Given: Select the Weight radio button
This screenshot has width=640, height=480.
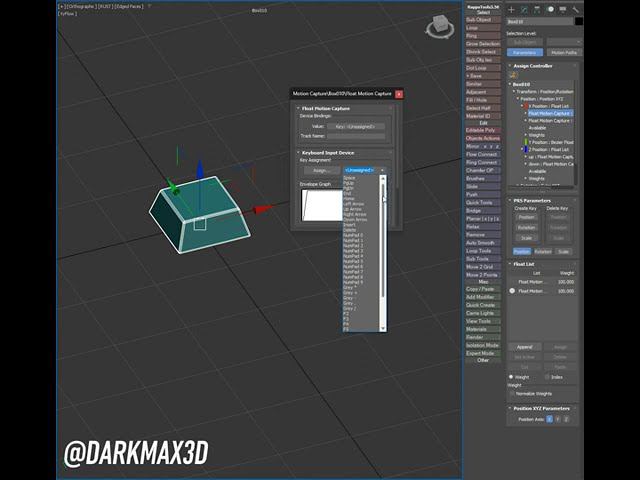Looking at the screenshot, I should 511,377.
